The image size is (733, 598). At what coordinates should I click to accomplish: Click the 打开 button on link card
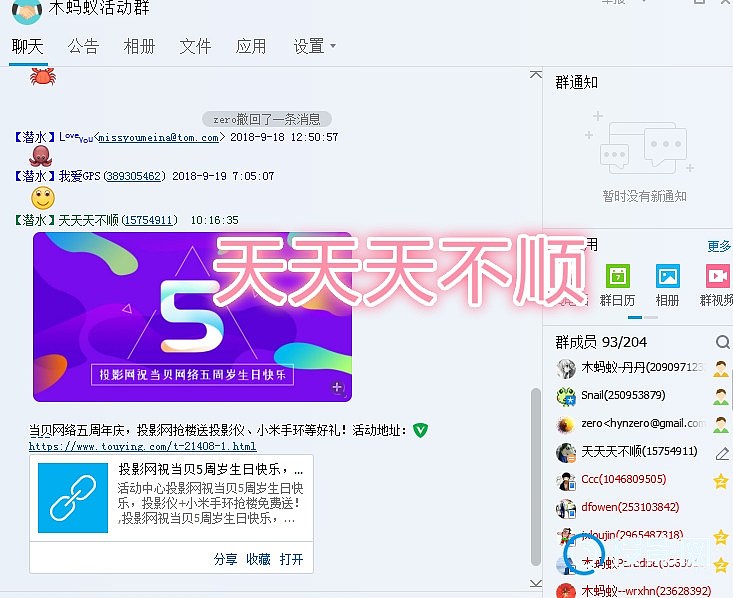[x=291, y=559]
